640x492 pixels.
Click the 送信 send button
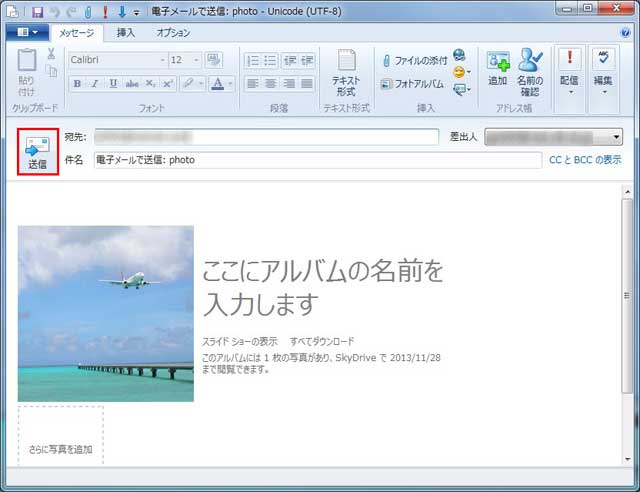pyautogui.click(x=37, y=151)
